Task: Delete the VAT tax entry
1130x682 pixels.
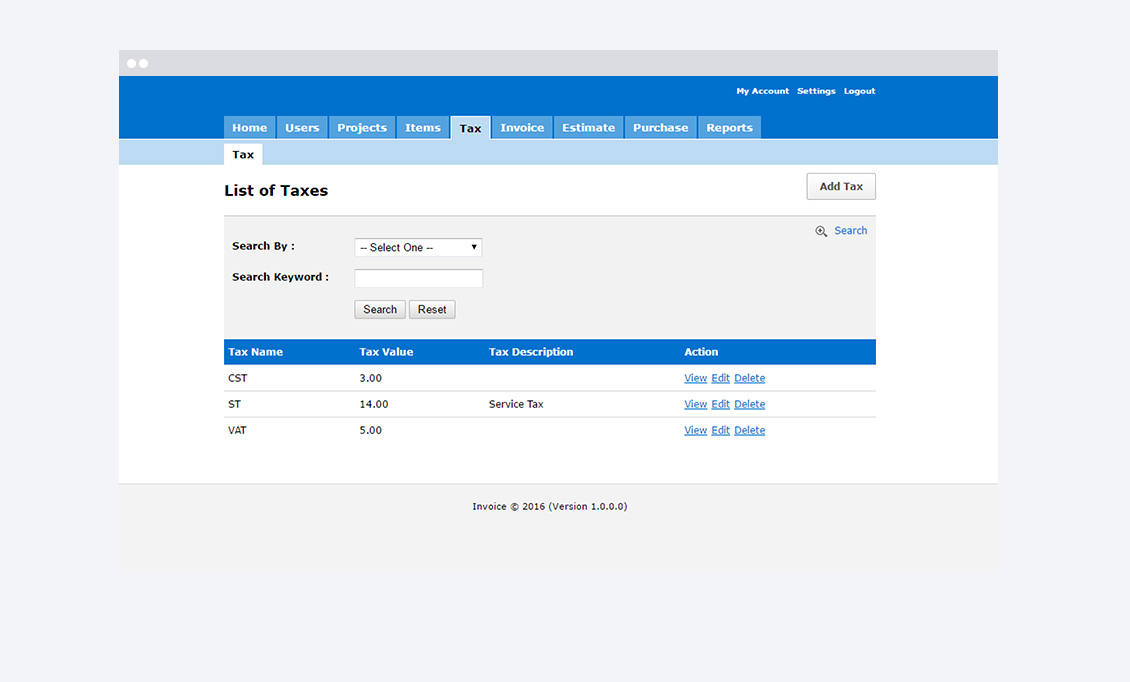Action: 749,430
